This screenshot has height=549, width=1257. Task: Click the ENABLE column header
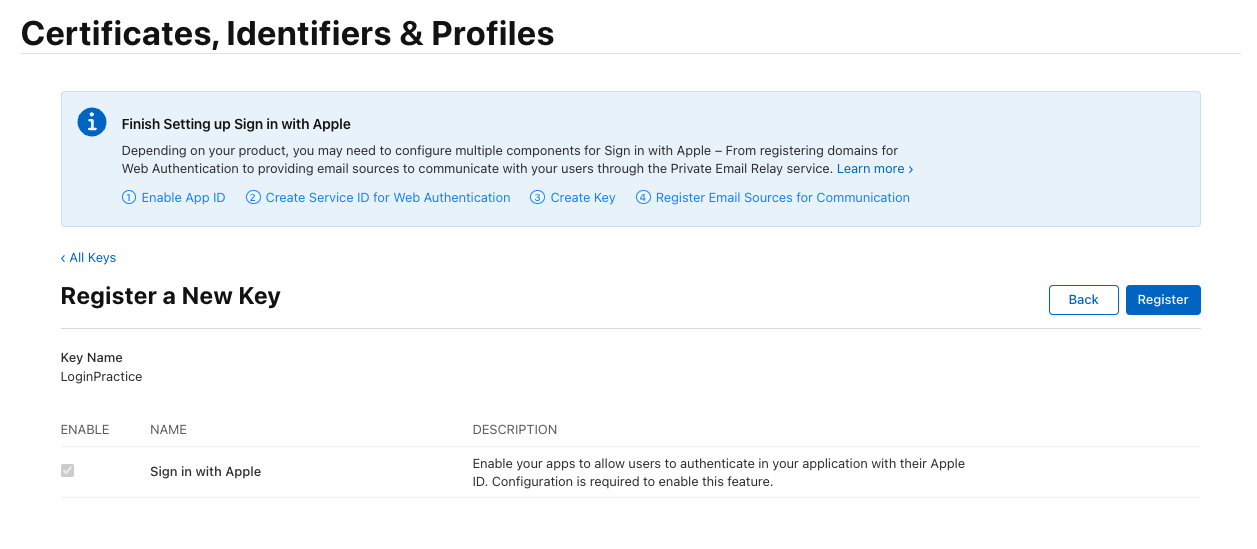click(x=85, y=430)
